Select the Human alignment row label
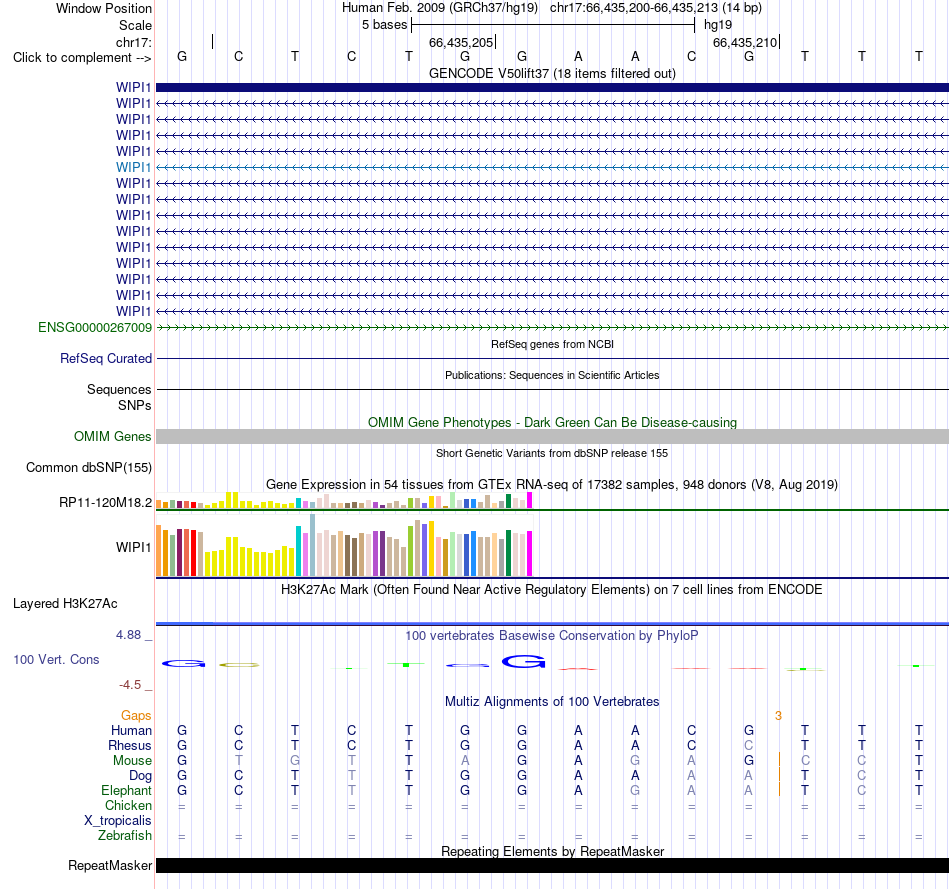The width and height of the screenshot is (950, 889). [x=131, y=731]
